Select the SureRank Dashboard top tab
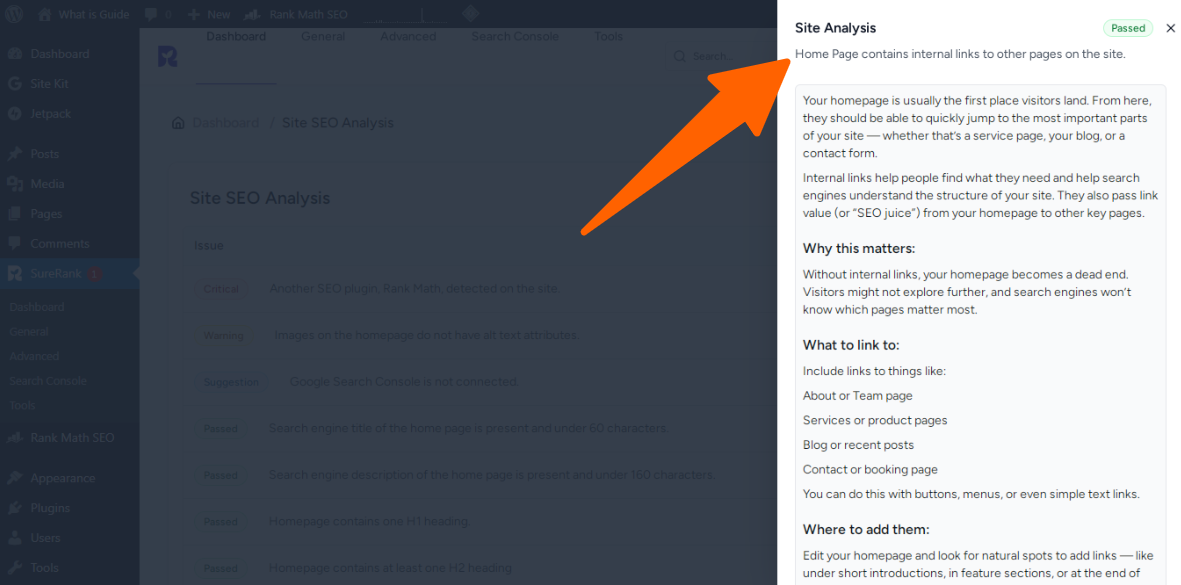Image resolution: width=1181 pixels, height=585 pixels. pos(236,36)
